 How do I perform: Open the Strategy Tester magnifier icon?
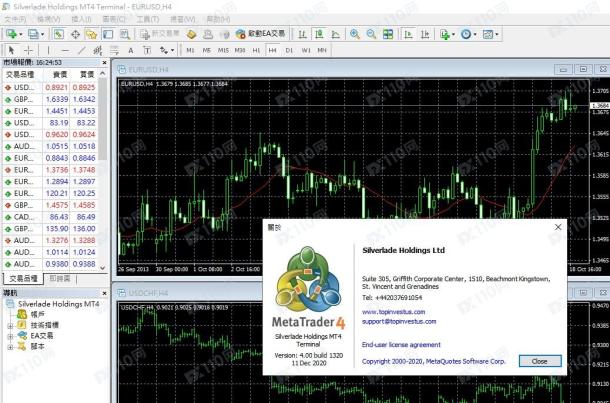(x=124, y=34)
